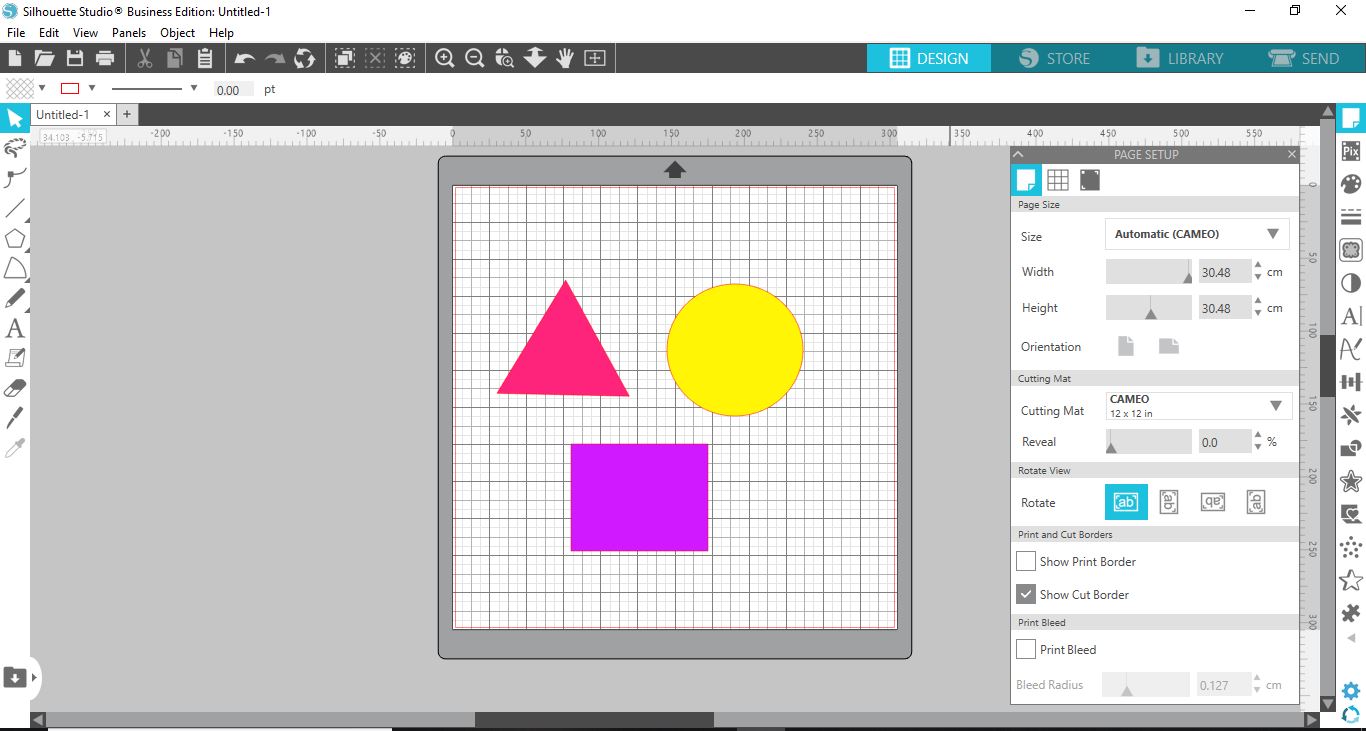Switch to the LIBRARY tab

(x=1182, y=58)
